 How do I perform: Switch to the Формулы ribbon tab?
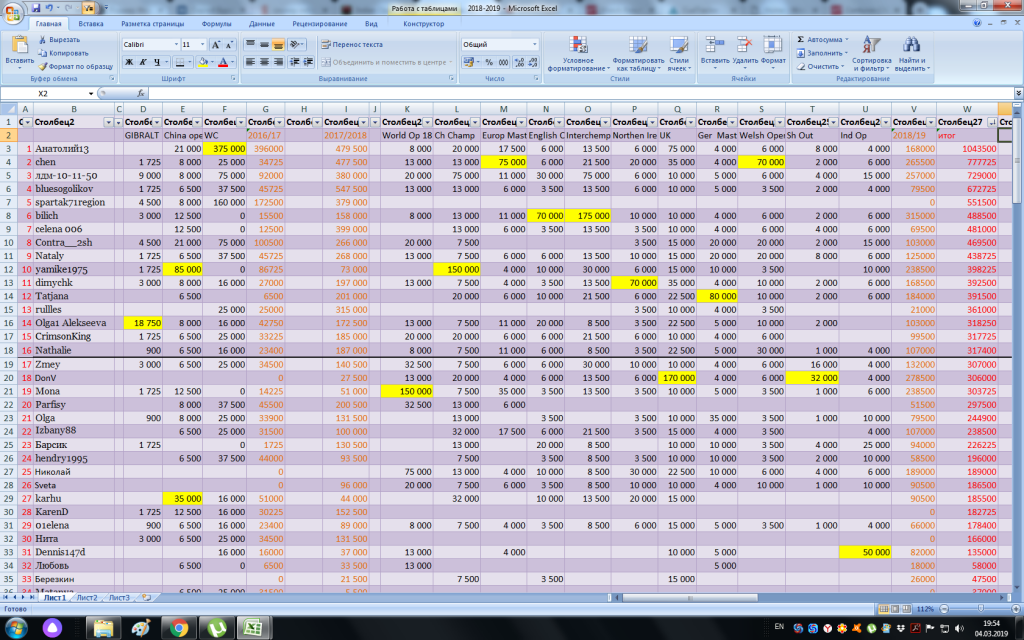point(216,22)
